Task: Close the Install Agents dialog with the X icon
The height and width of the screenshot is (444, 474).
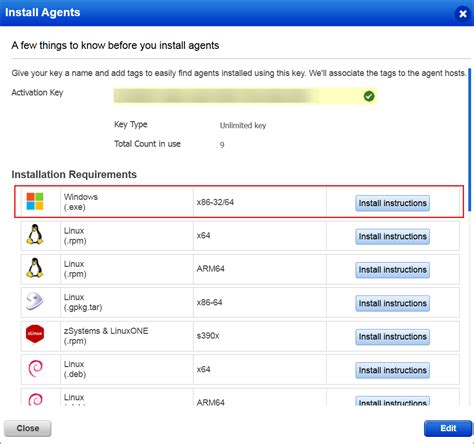Action: (463, 14)
